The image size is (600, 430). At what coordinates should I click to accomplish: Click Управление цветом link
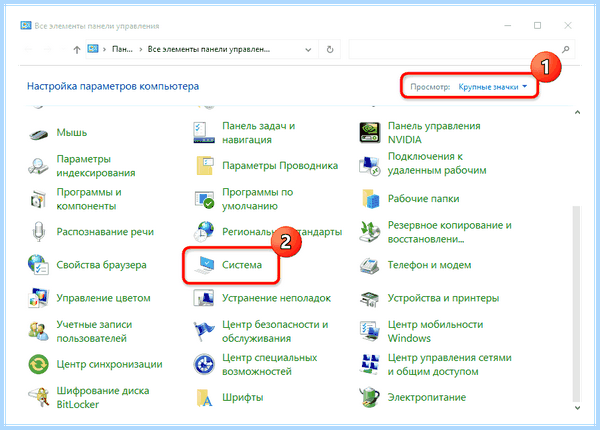(x=103, y=298)
